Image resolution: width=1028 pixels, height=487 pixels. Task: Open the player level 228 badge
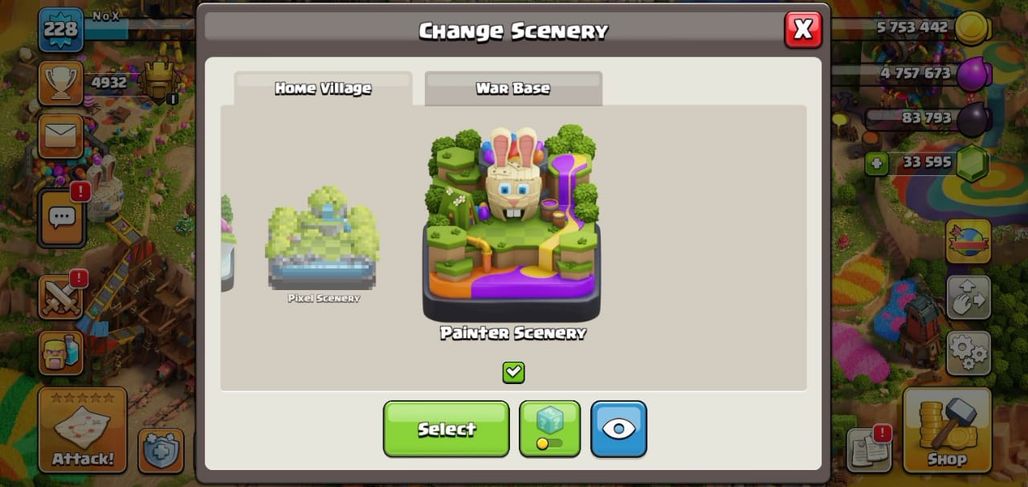[x=61, y=29]
